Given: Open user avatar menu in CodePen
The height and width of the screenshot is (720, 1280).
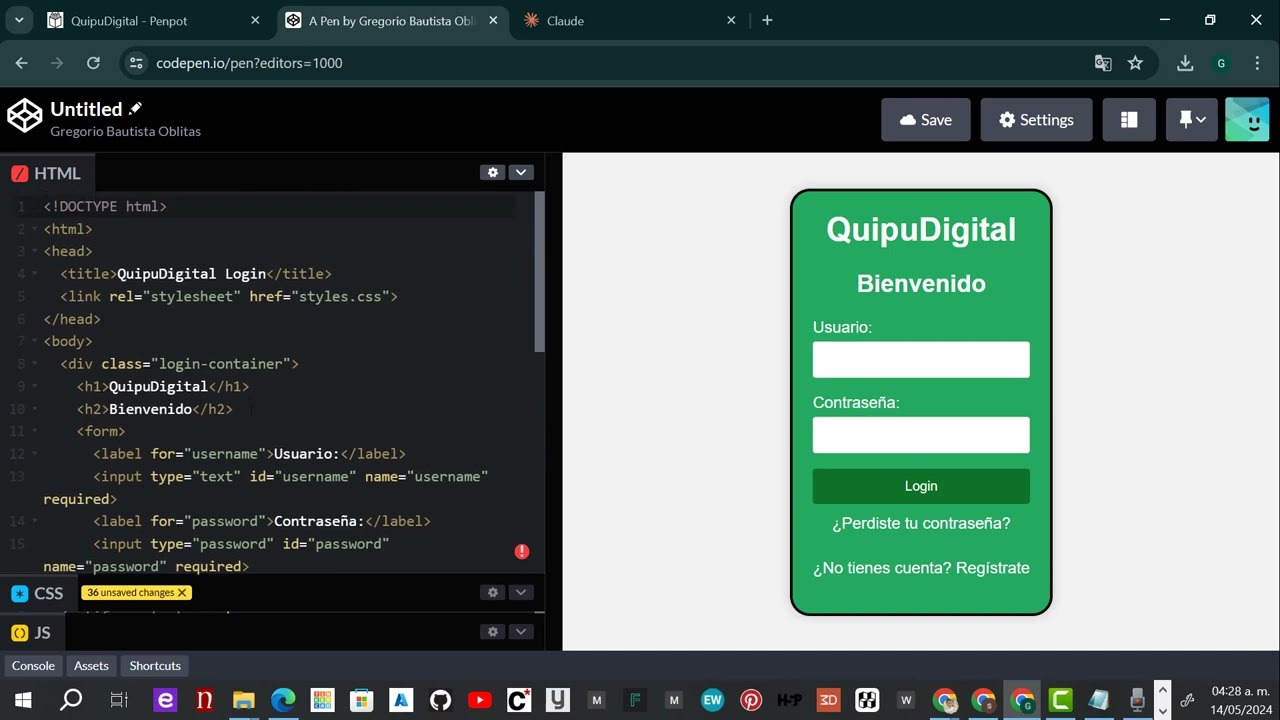Looking at the screenshot, I should (x=1247, y=120).
